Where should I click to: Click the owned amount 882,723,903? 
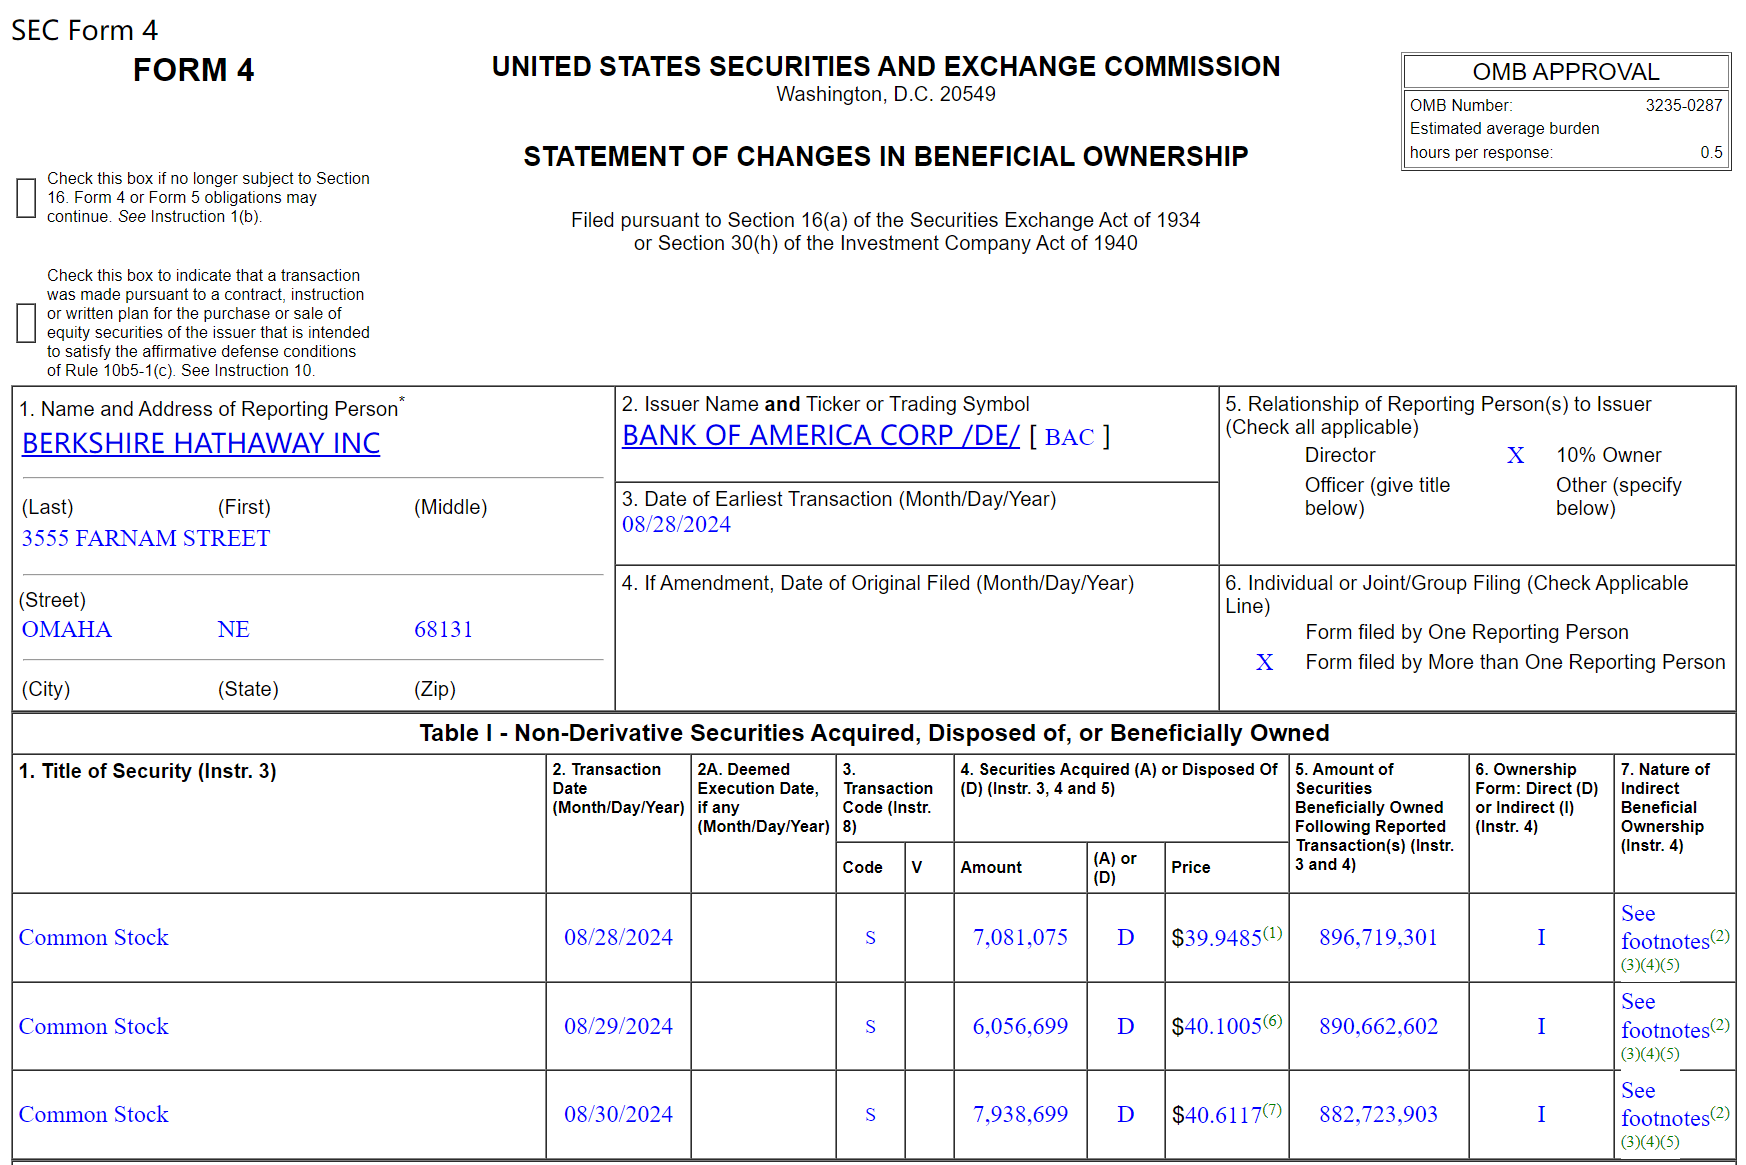(1378, 1114)
